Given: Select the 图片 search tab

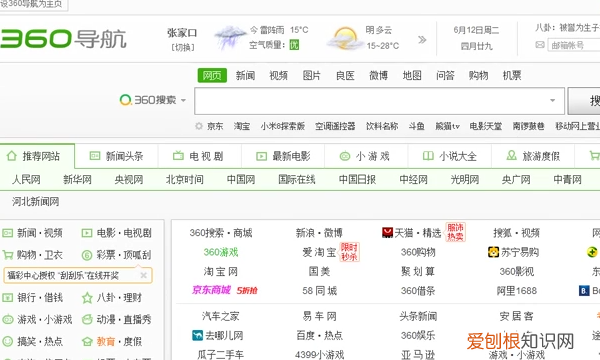Looking at the screenshot, I should coord(311,75).
